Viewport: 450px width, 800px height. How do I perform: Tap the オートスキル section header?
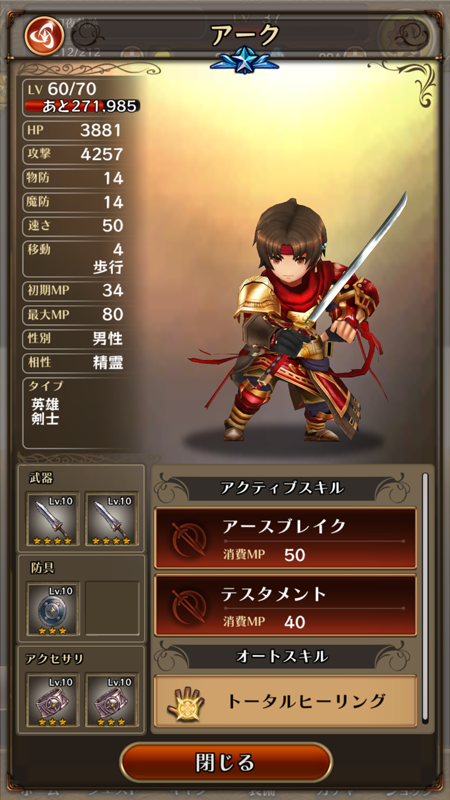[x=282, y=656]
